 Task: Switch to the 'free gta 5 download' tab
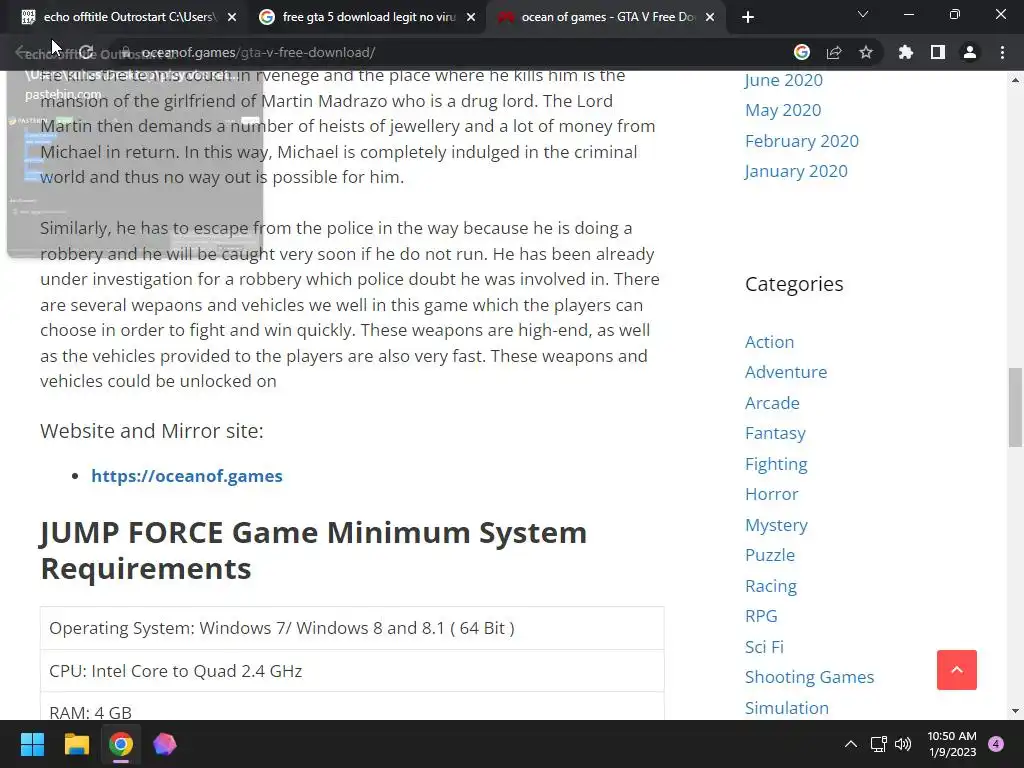pyautogui.click(x=366, y=17)
